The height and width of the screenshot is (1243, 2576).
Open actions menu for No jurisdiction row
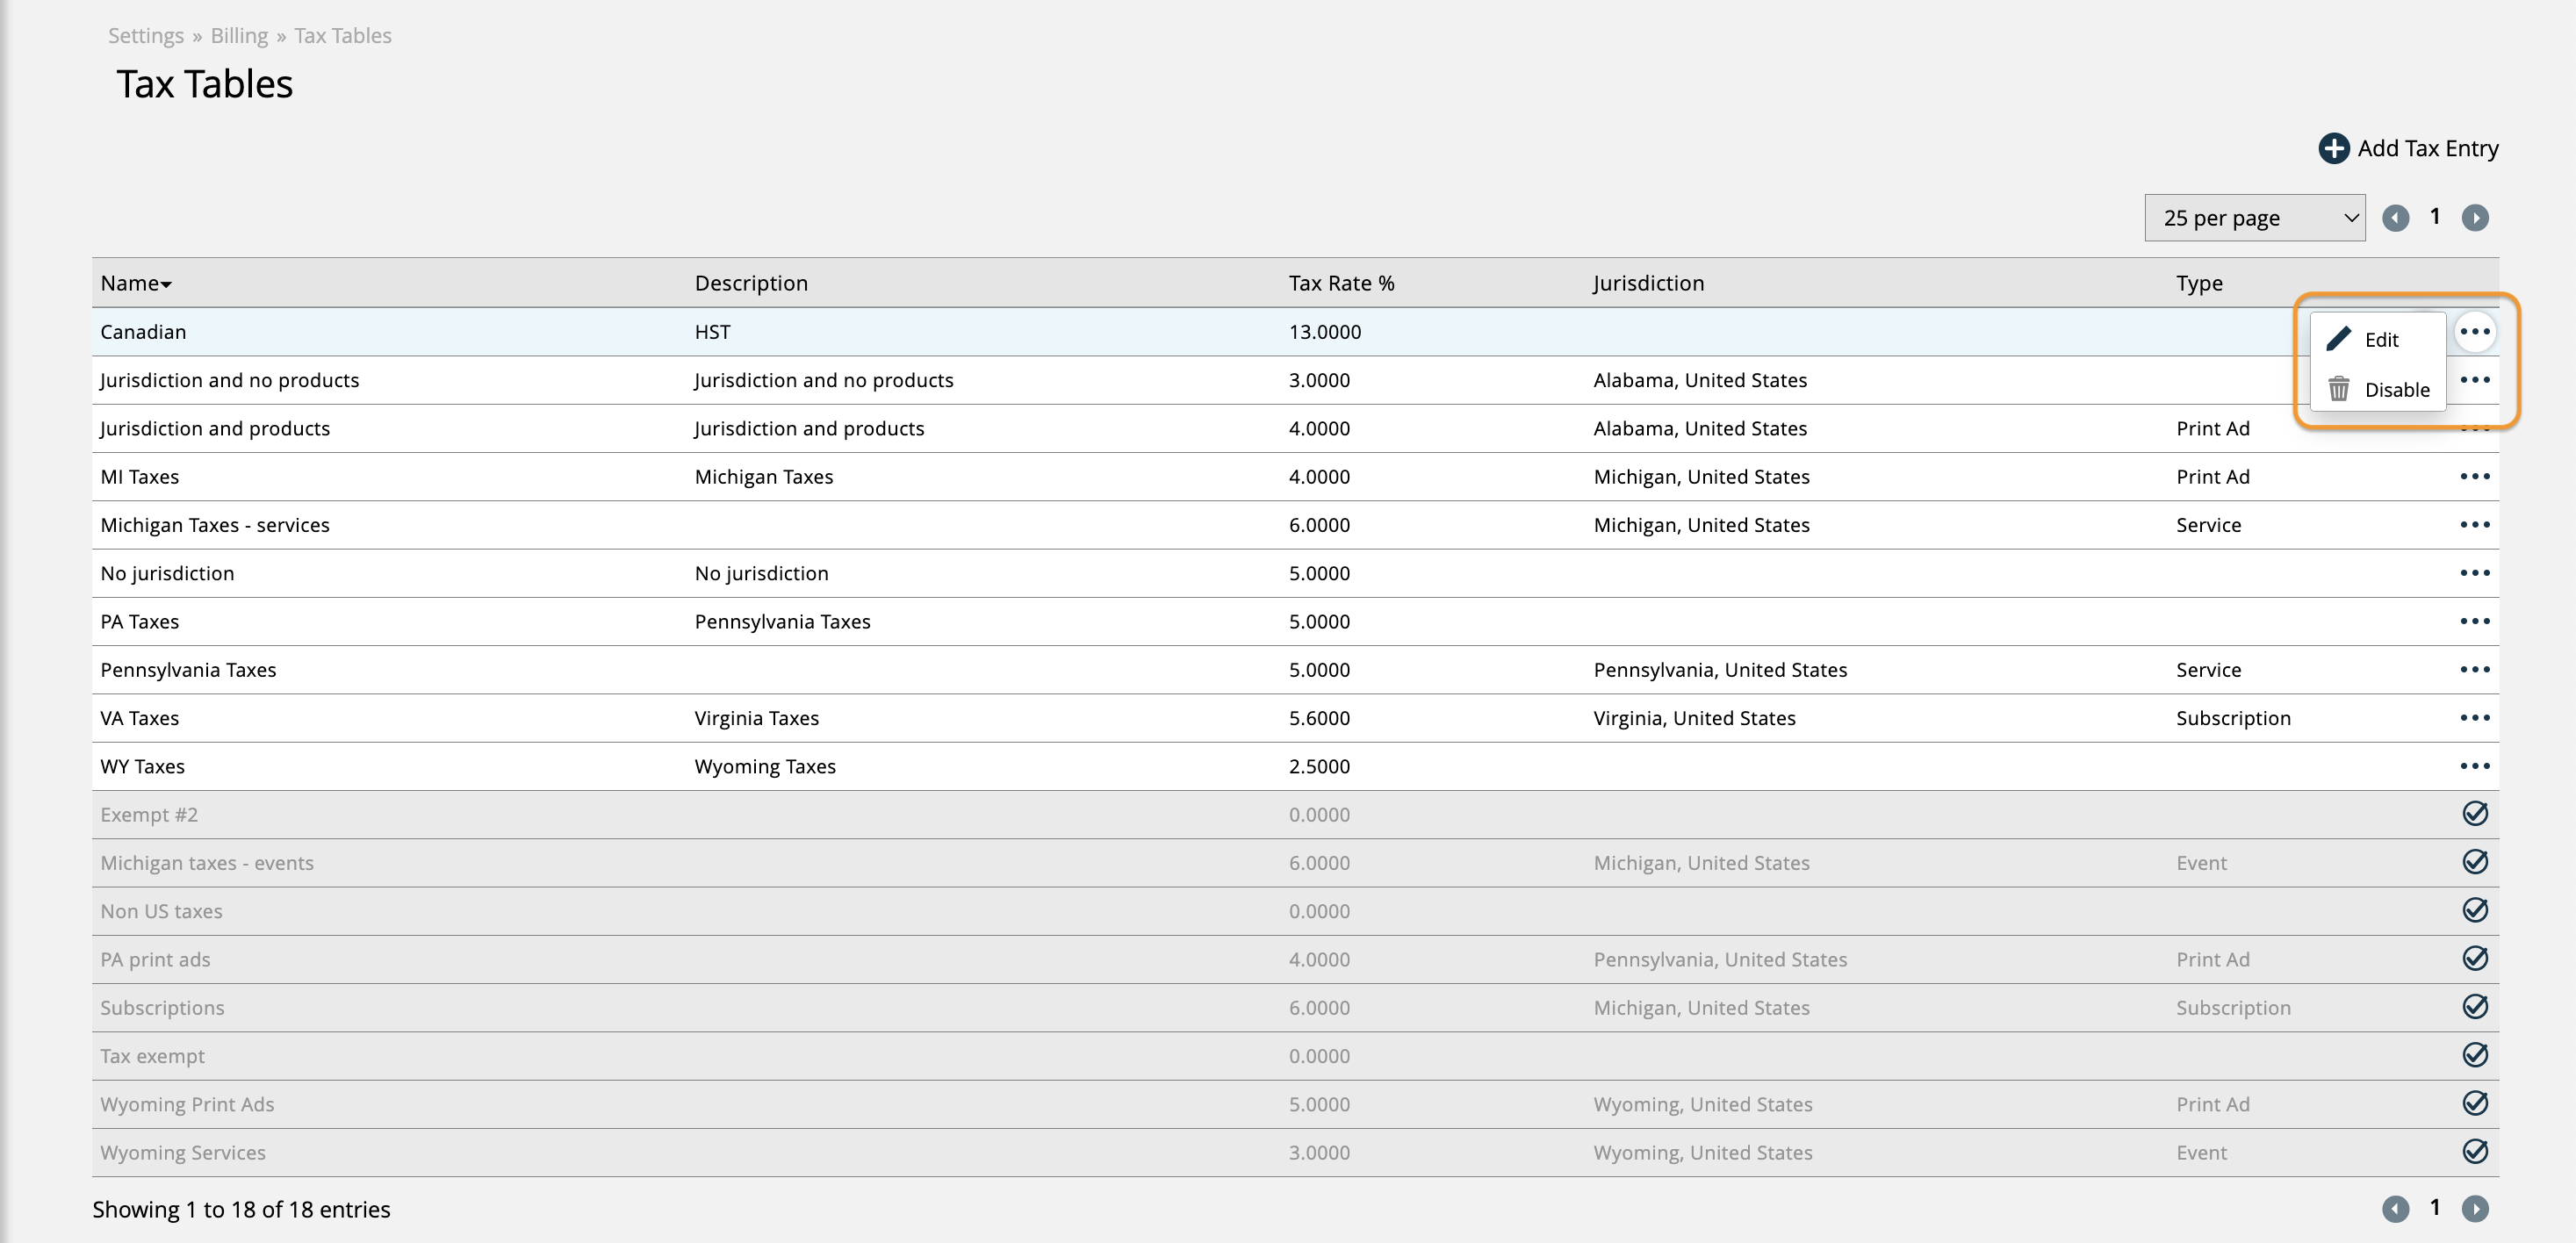(2474, 573)
